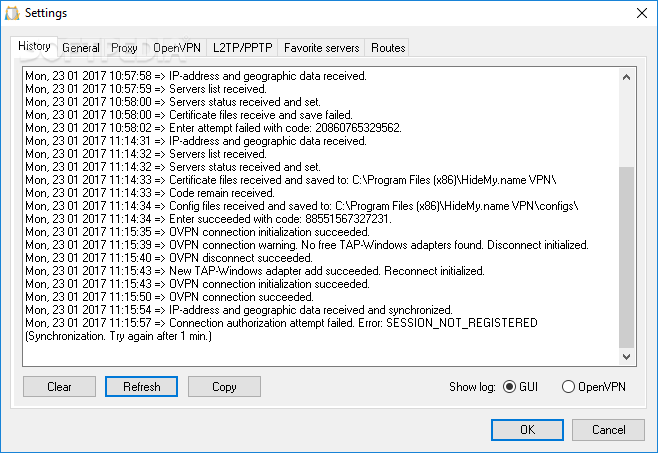
Task: Click the log scrollbar down arrow
Action: click(x=627, y=357)
